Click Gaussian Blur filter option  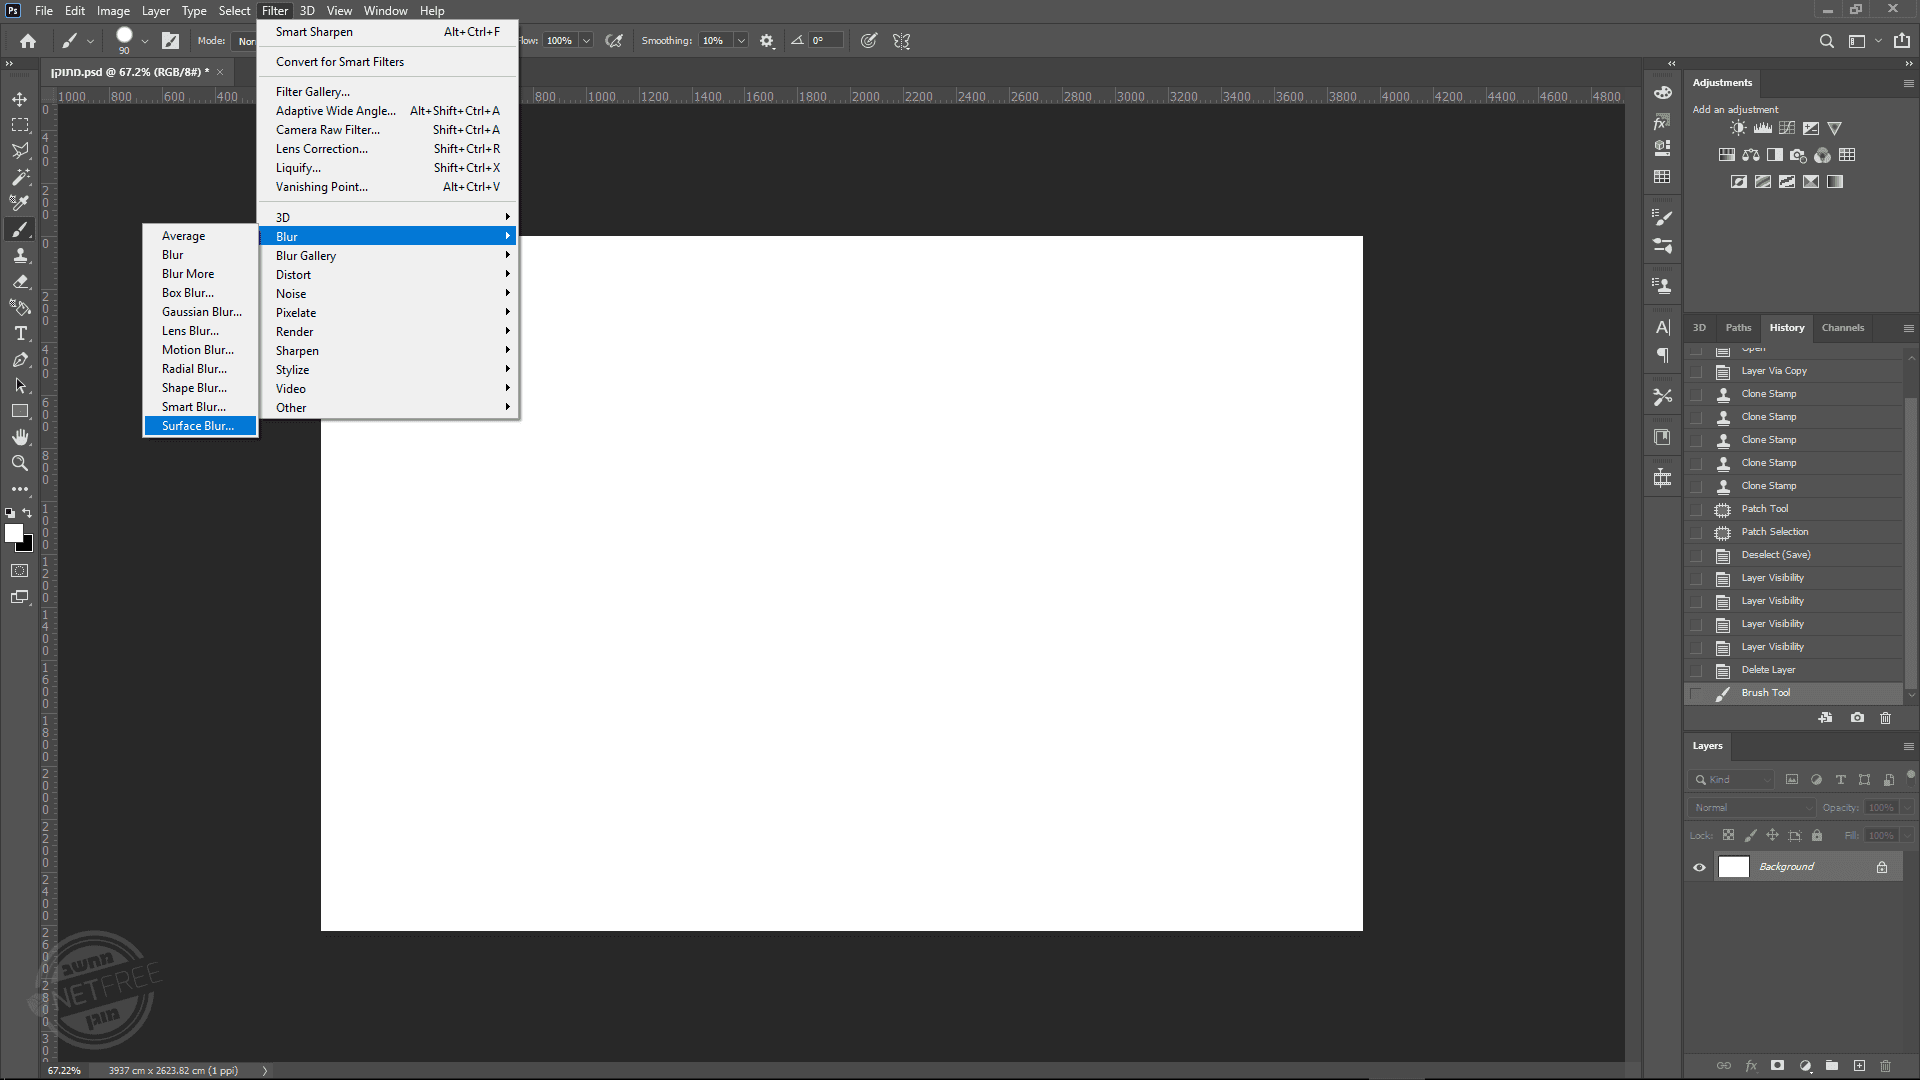pos(201,312)
